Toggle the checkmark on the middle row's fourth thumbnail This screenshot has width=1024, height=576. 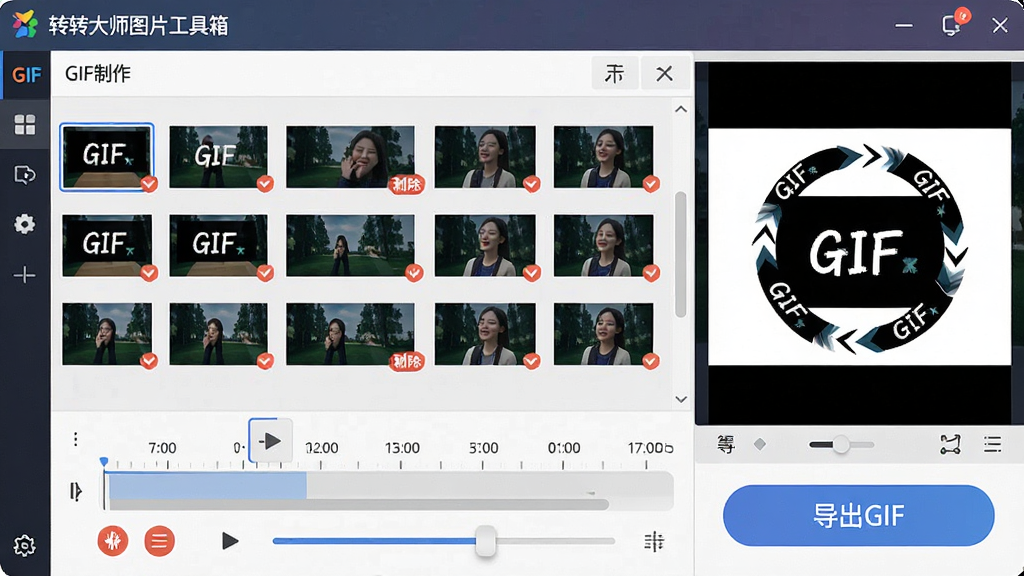tap(532, 272)
